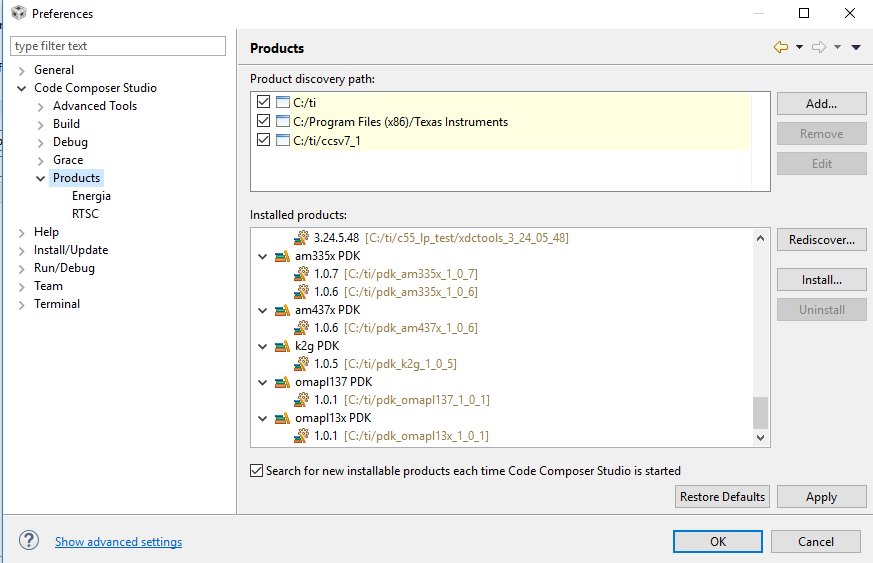The height and width of the screenshot is (563, 873).
Task: Click the omapl137 PDK 1.0.1 version icon
Action: point(301,399)
